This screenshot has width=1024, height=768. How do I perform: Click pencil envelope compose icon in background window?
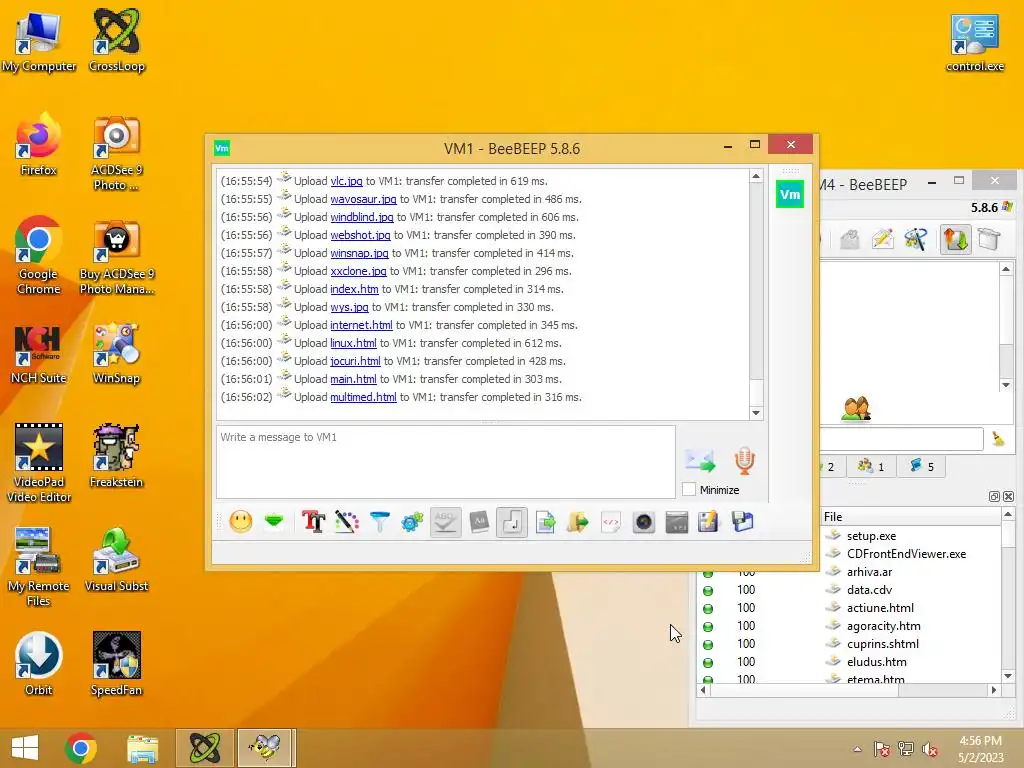tap(882, 240)
